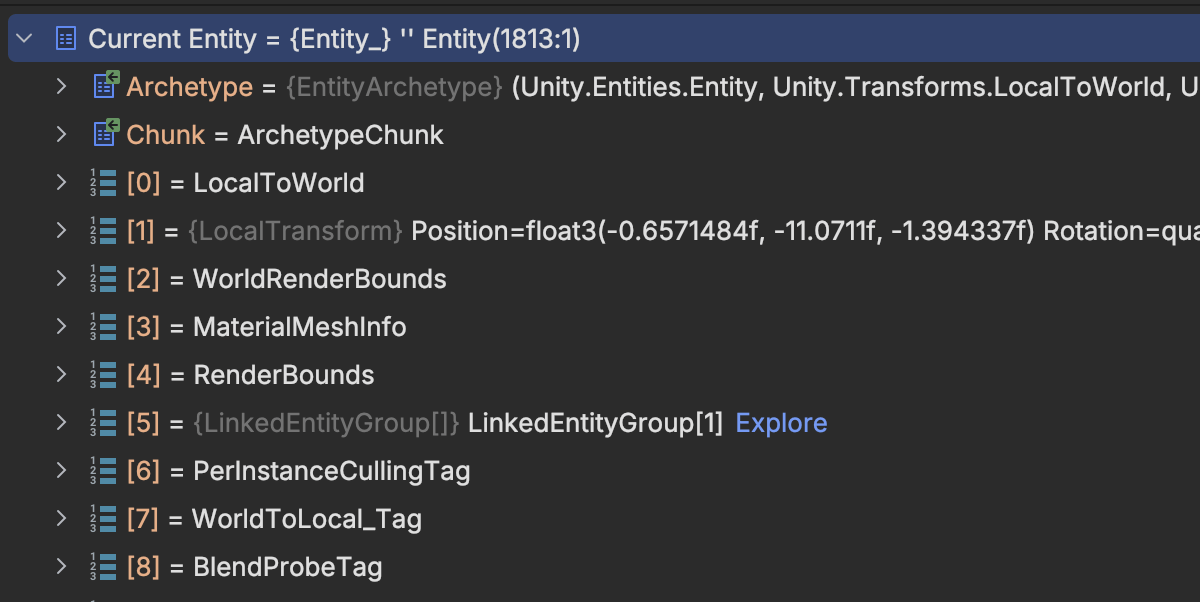Click the array icon beside MaterialMeshInfo

[103, 327]
